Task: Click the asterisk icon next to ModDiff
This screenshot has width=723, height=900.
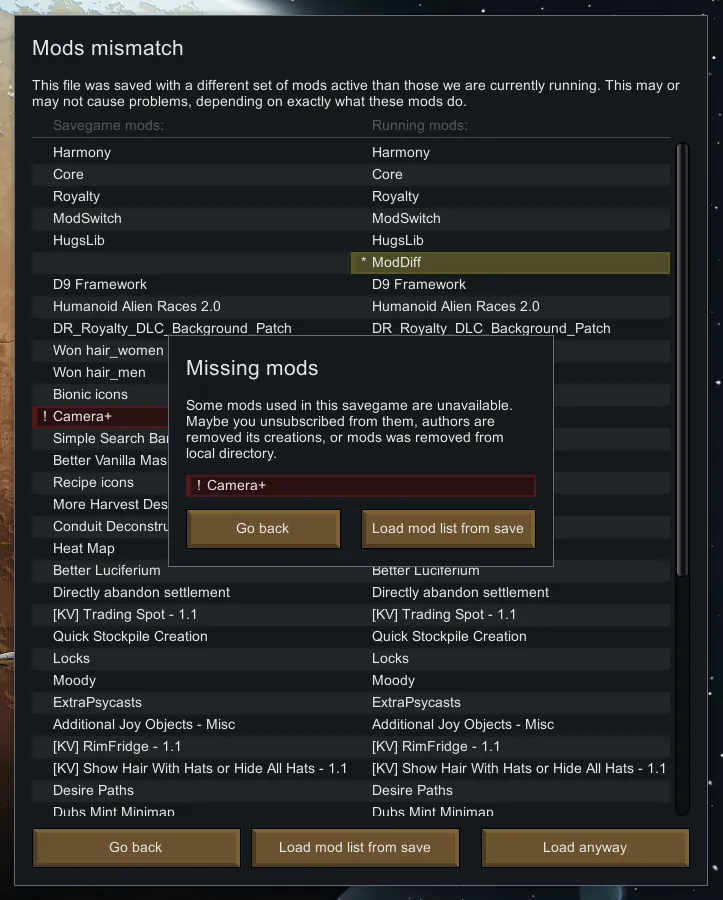Action: pos(363,262)
